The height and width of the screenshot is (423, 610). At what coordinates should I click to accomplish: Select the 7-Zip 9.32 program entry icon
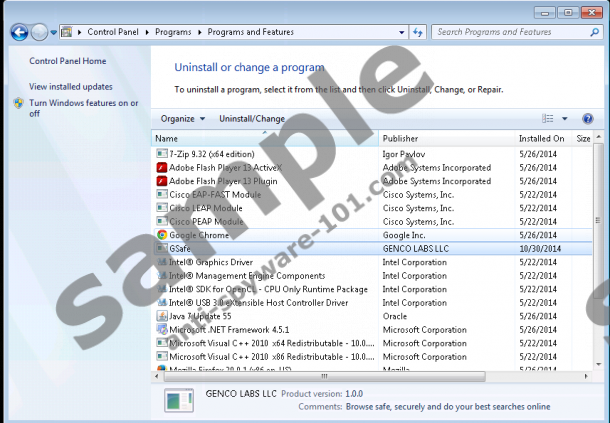[x=162, y=154]
